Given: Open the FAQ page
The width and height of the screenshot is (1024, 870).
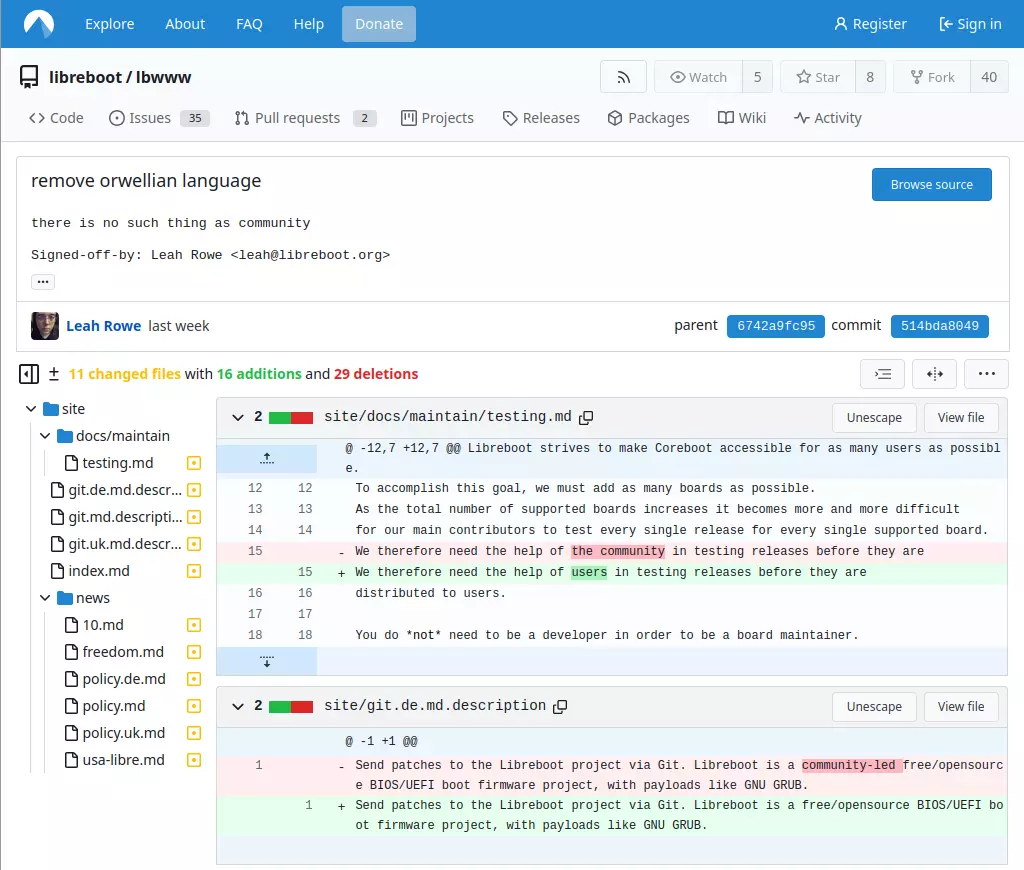Looking at the screenshot, I should click(x=249, y=24).
